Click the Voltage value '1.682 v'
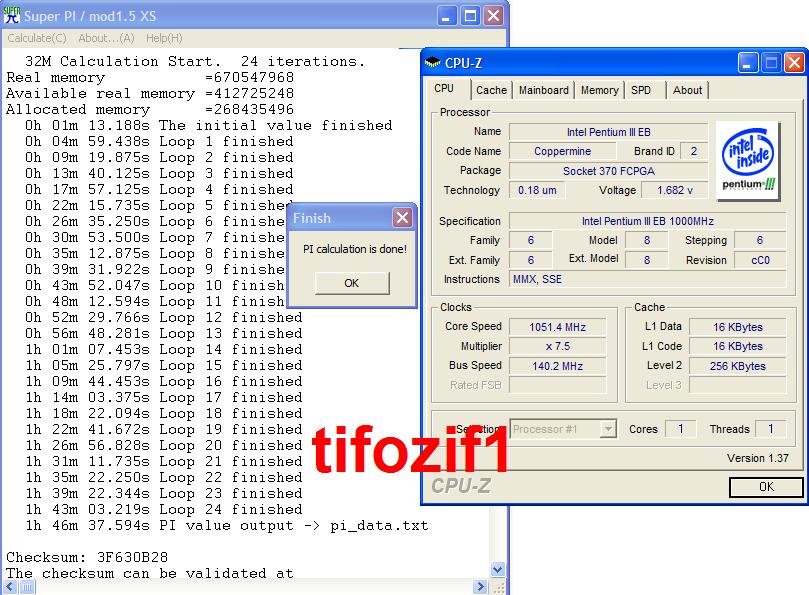Image resolution: width=809 pixels, height=595 pixels. tap(674, 190)
